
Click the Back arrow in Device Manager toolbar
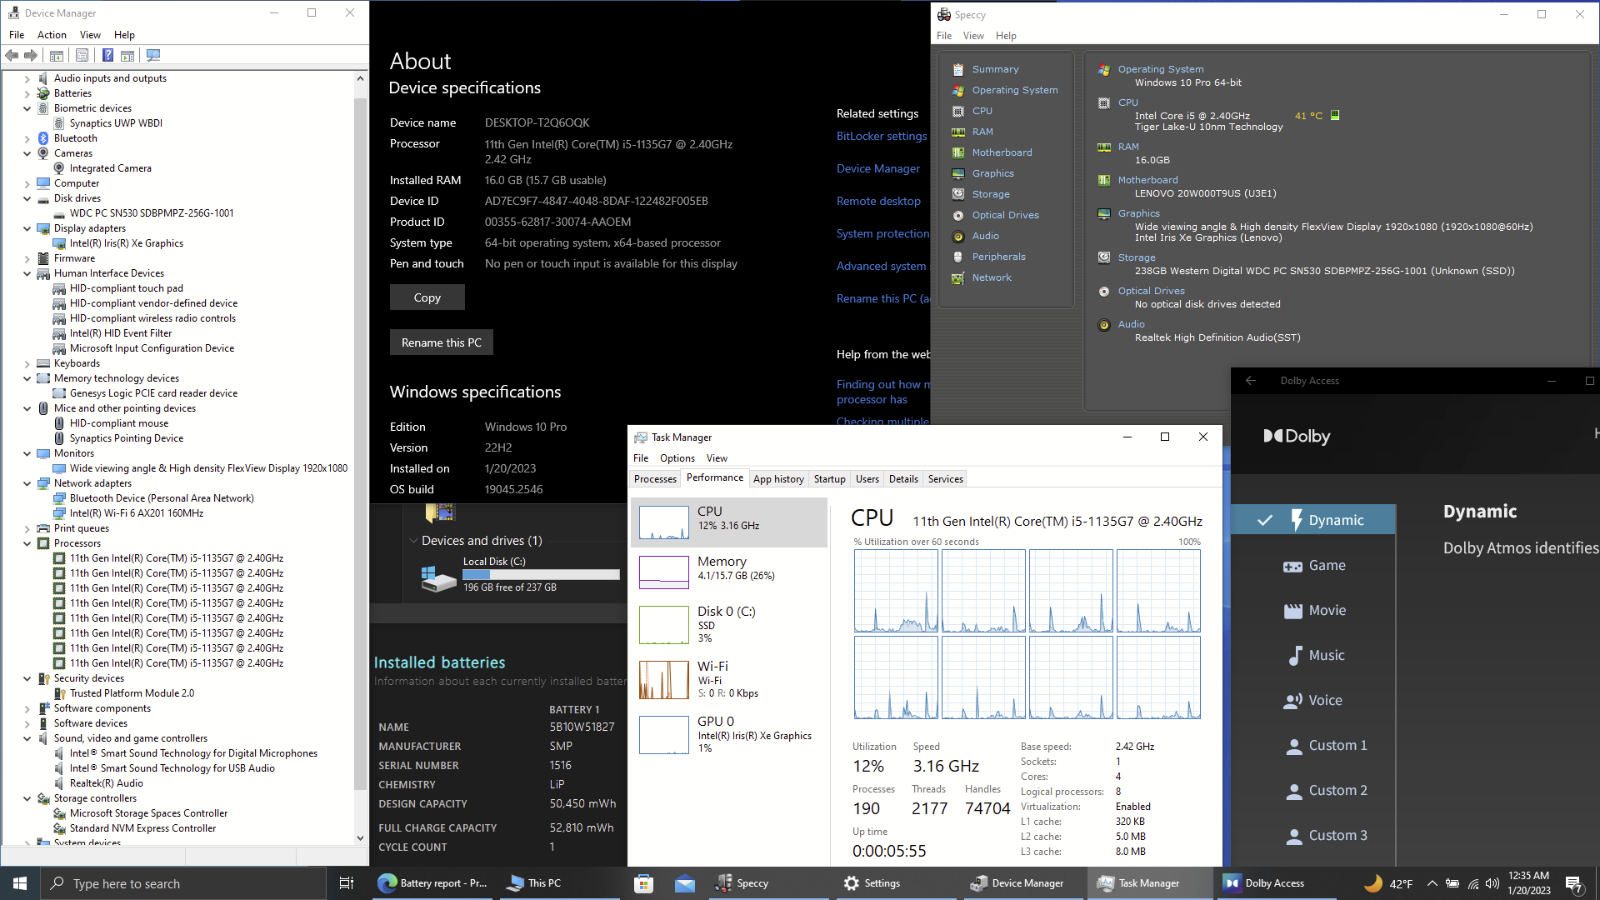click(x=12, y=55)
